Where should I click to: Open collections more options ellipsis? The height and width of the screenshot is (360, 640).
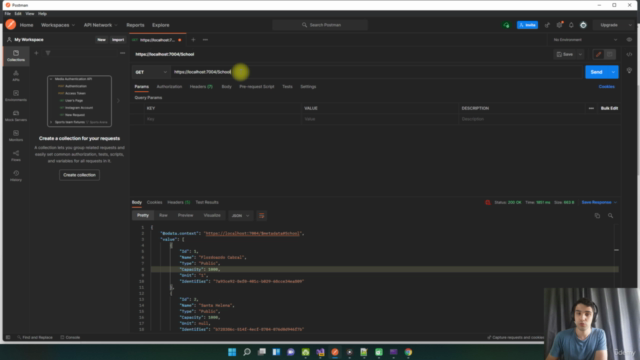click(122, 53)
